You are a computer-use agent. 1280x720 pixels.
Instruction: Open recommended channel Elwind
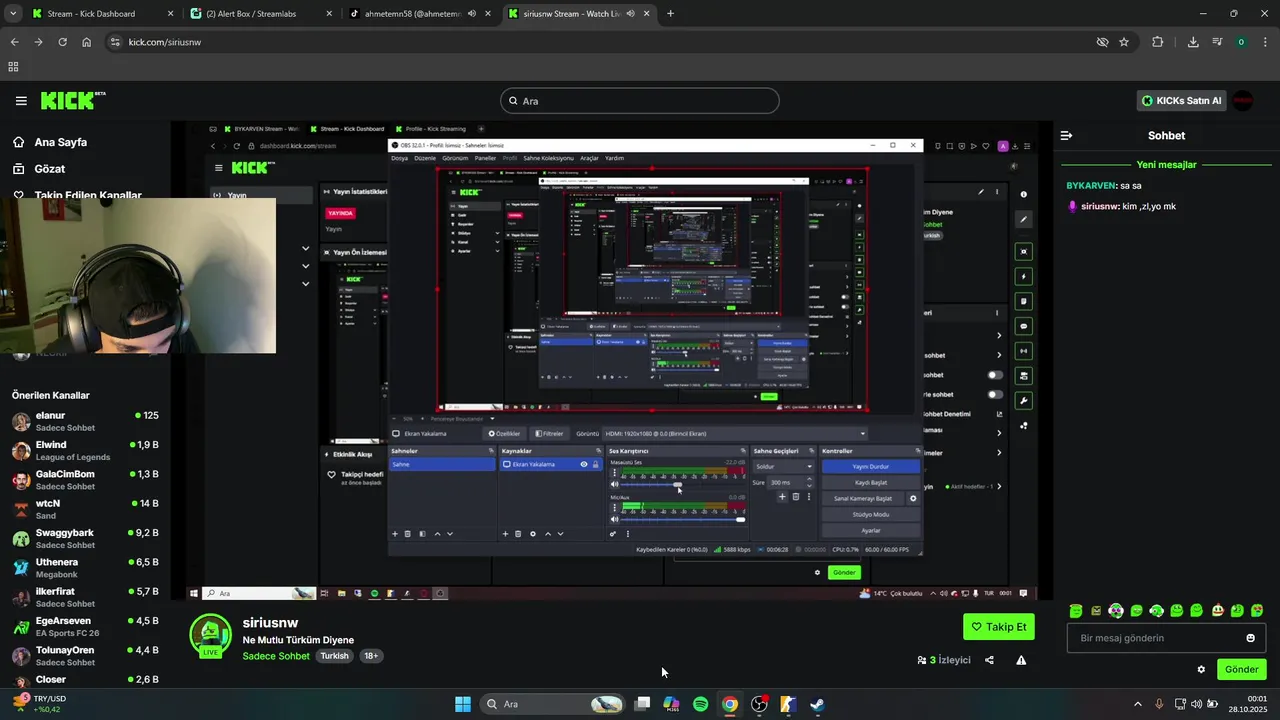point(85,450)
